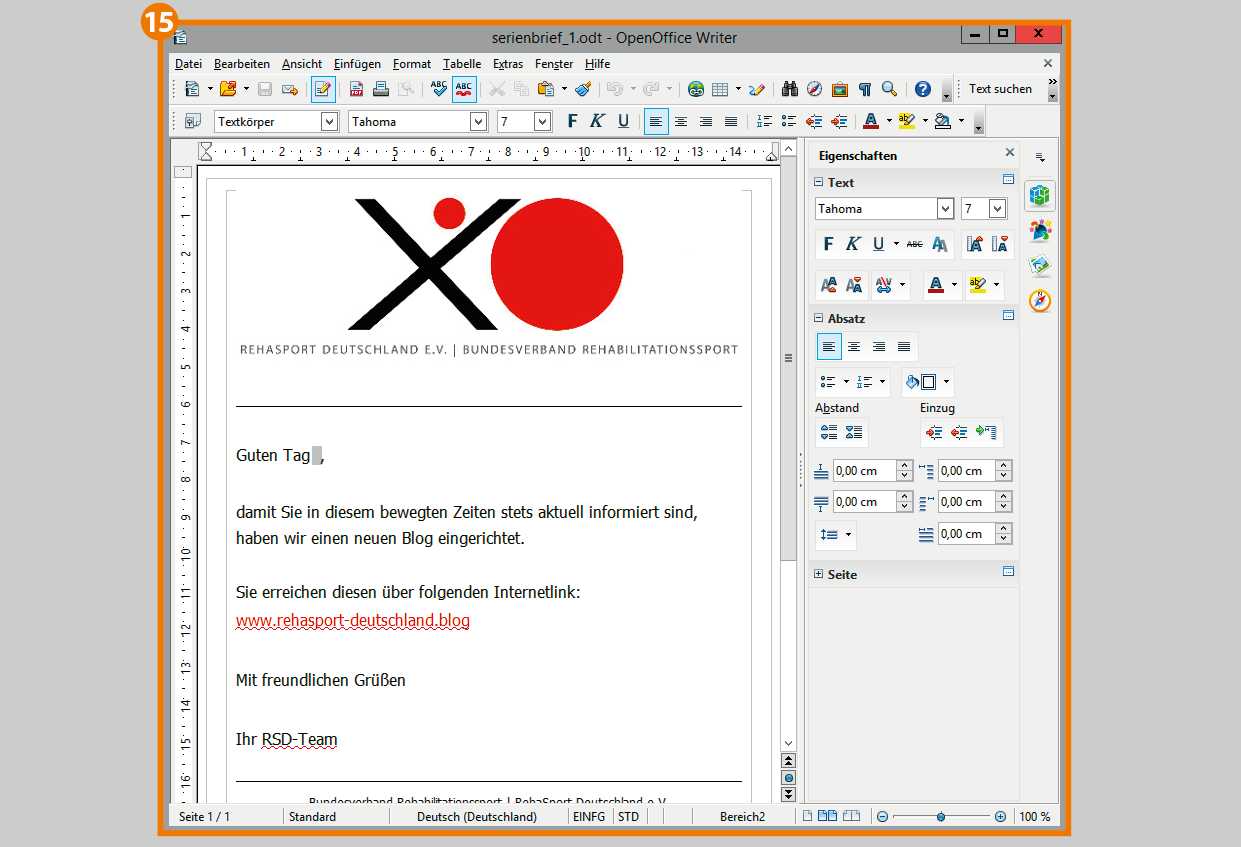Click the www.rehasport-deutschland.blog link text
The width and height of the screenshot is (1241, 847).
tap(352, 620)
